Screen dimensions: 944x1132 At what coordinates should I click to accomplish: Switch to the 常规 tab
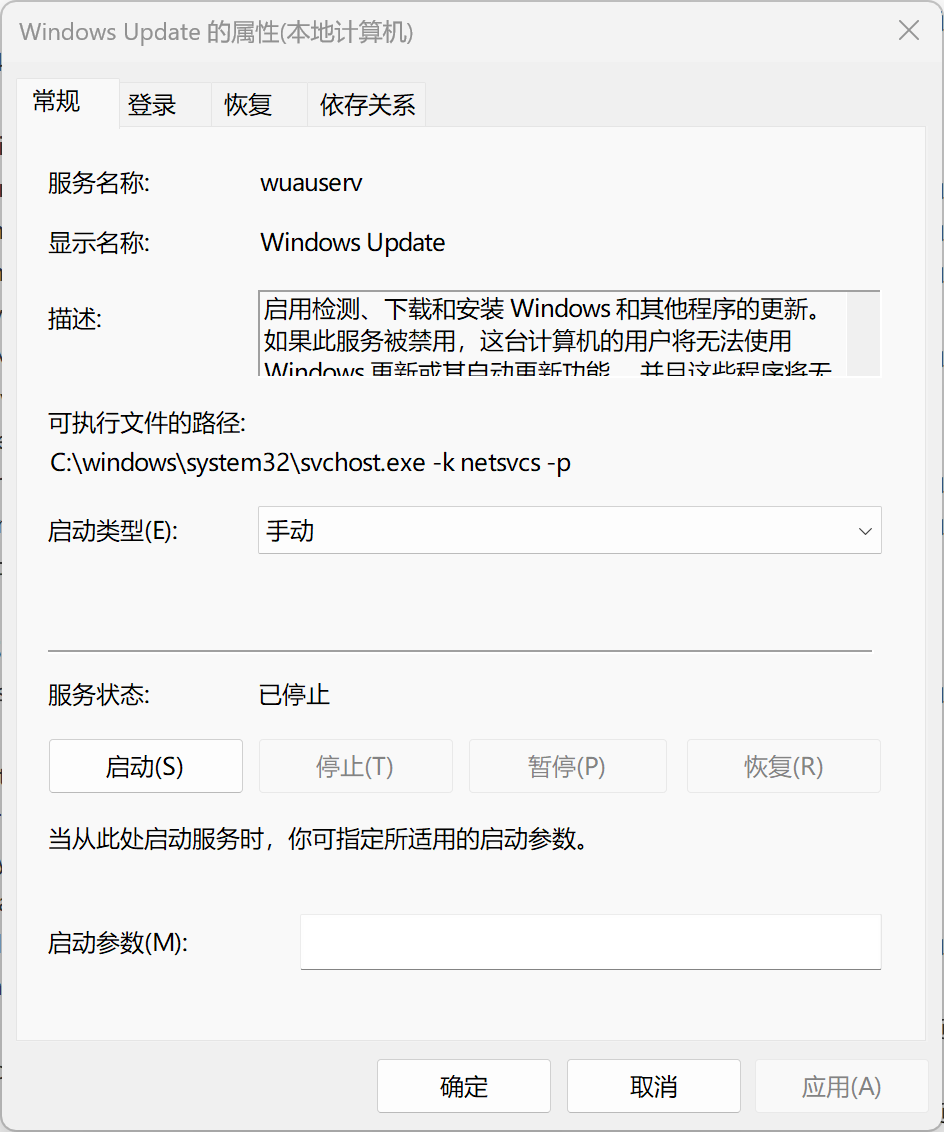point(68,102)
